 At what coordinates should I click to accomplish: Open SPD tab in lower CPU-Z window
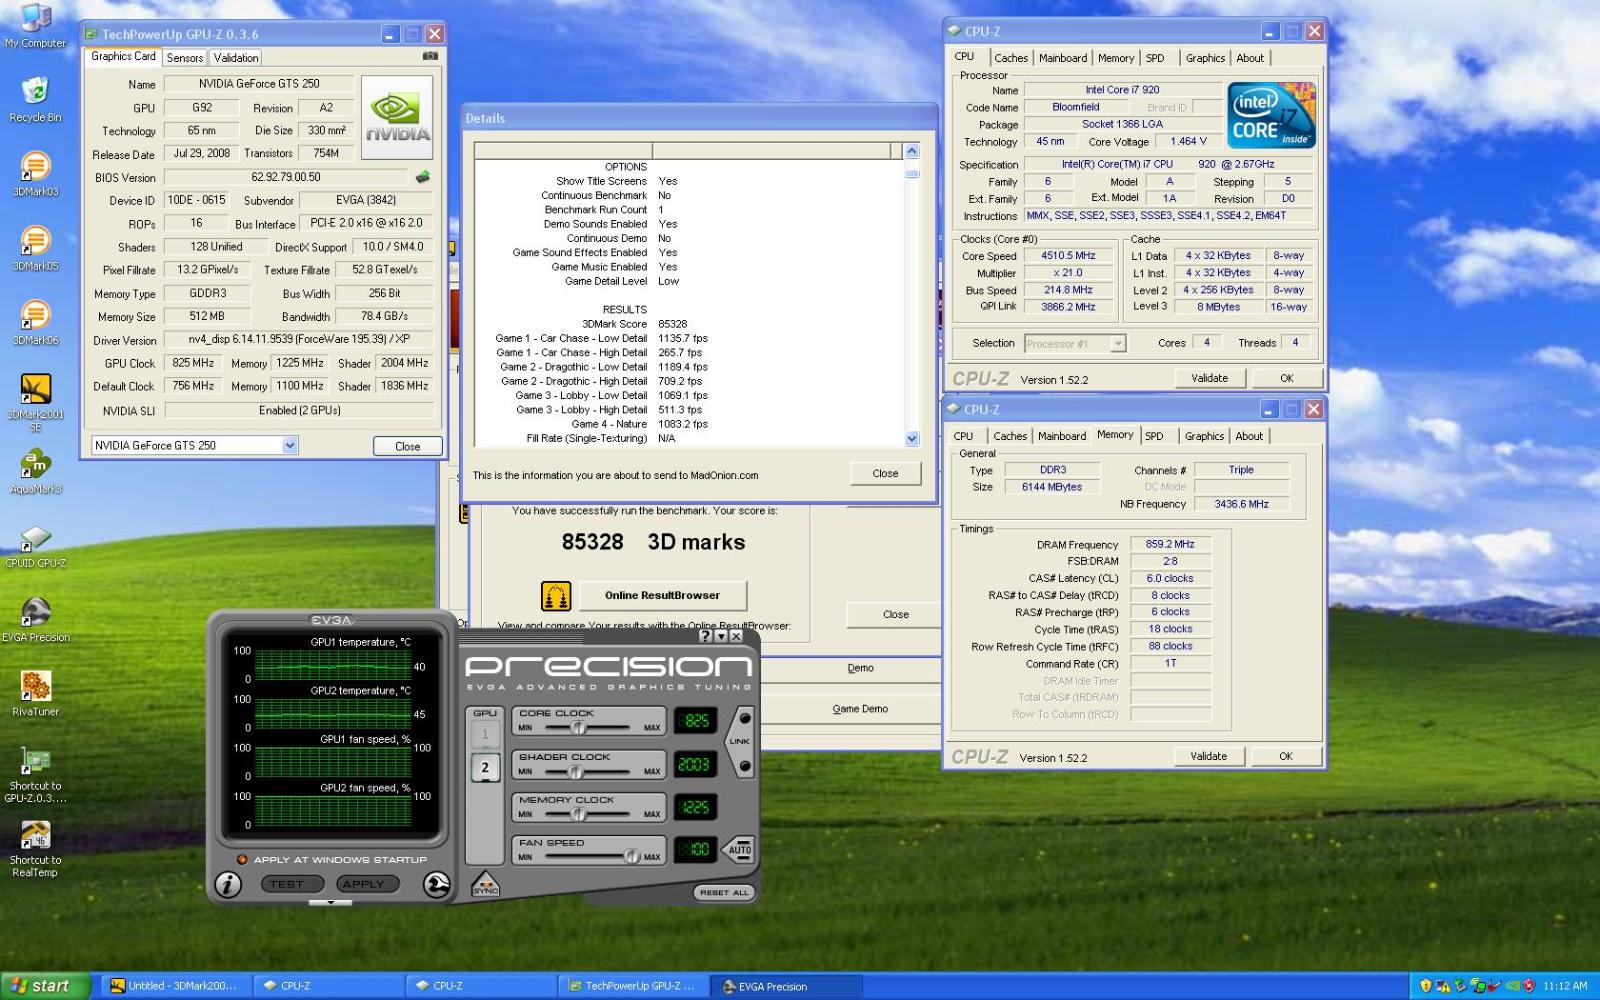(1154, 436)
